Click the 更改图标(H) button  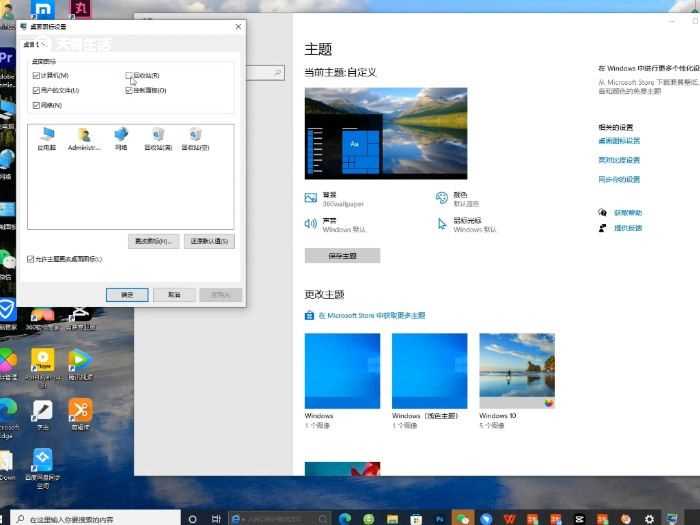(x=154, y=241)
